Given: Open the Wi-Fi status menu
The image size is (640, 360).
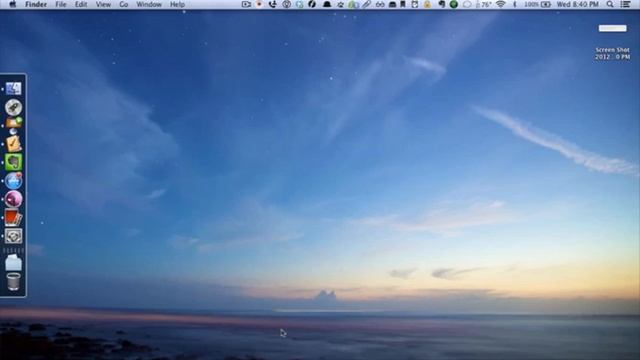Looking at the screenshot, I should point(501,4).
